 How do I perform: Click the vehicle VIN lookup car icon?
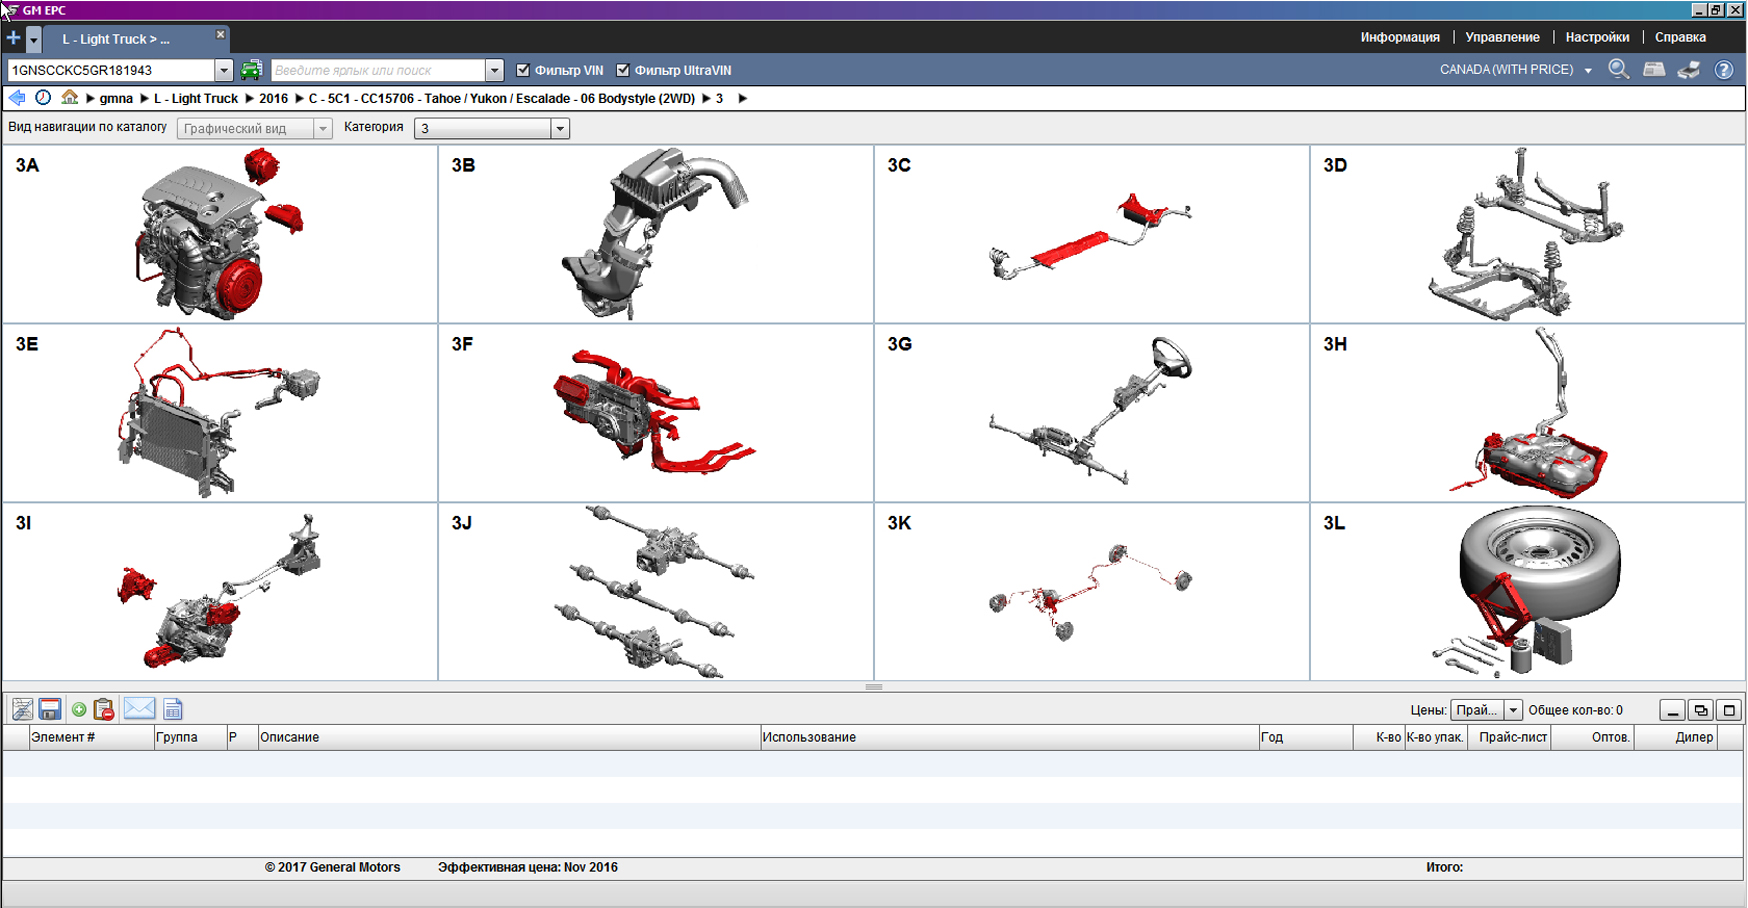(x=251, y=70)
